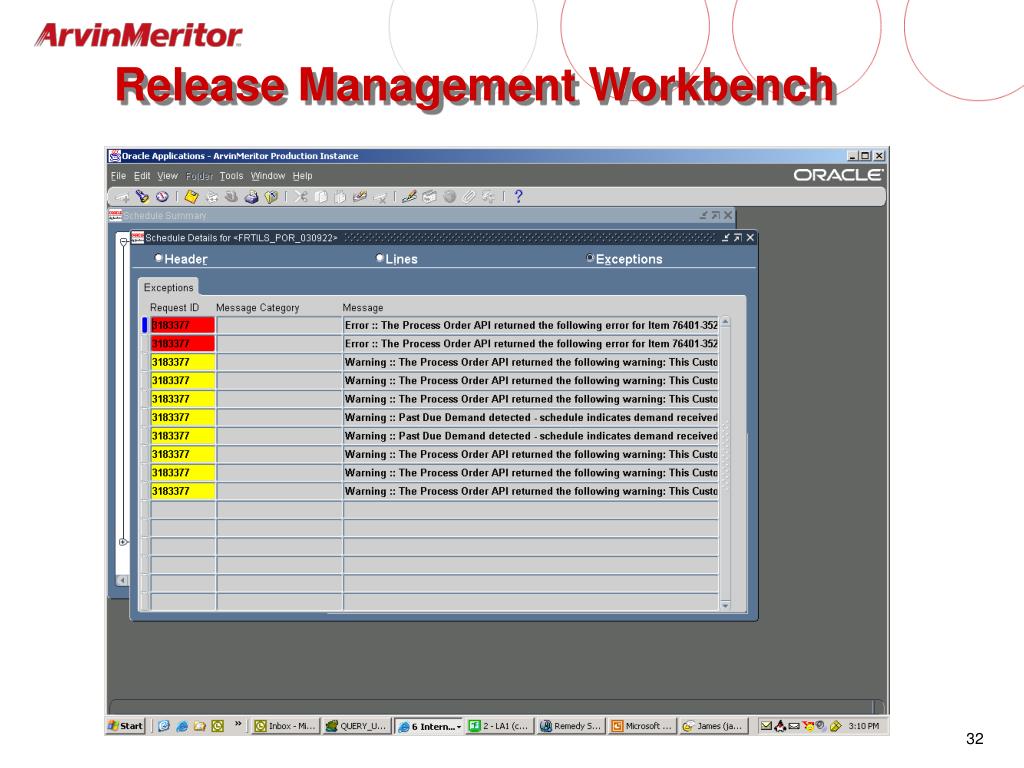Open the greyed Folder menu
1024x768 pixels.
tap(199, 176)
